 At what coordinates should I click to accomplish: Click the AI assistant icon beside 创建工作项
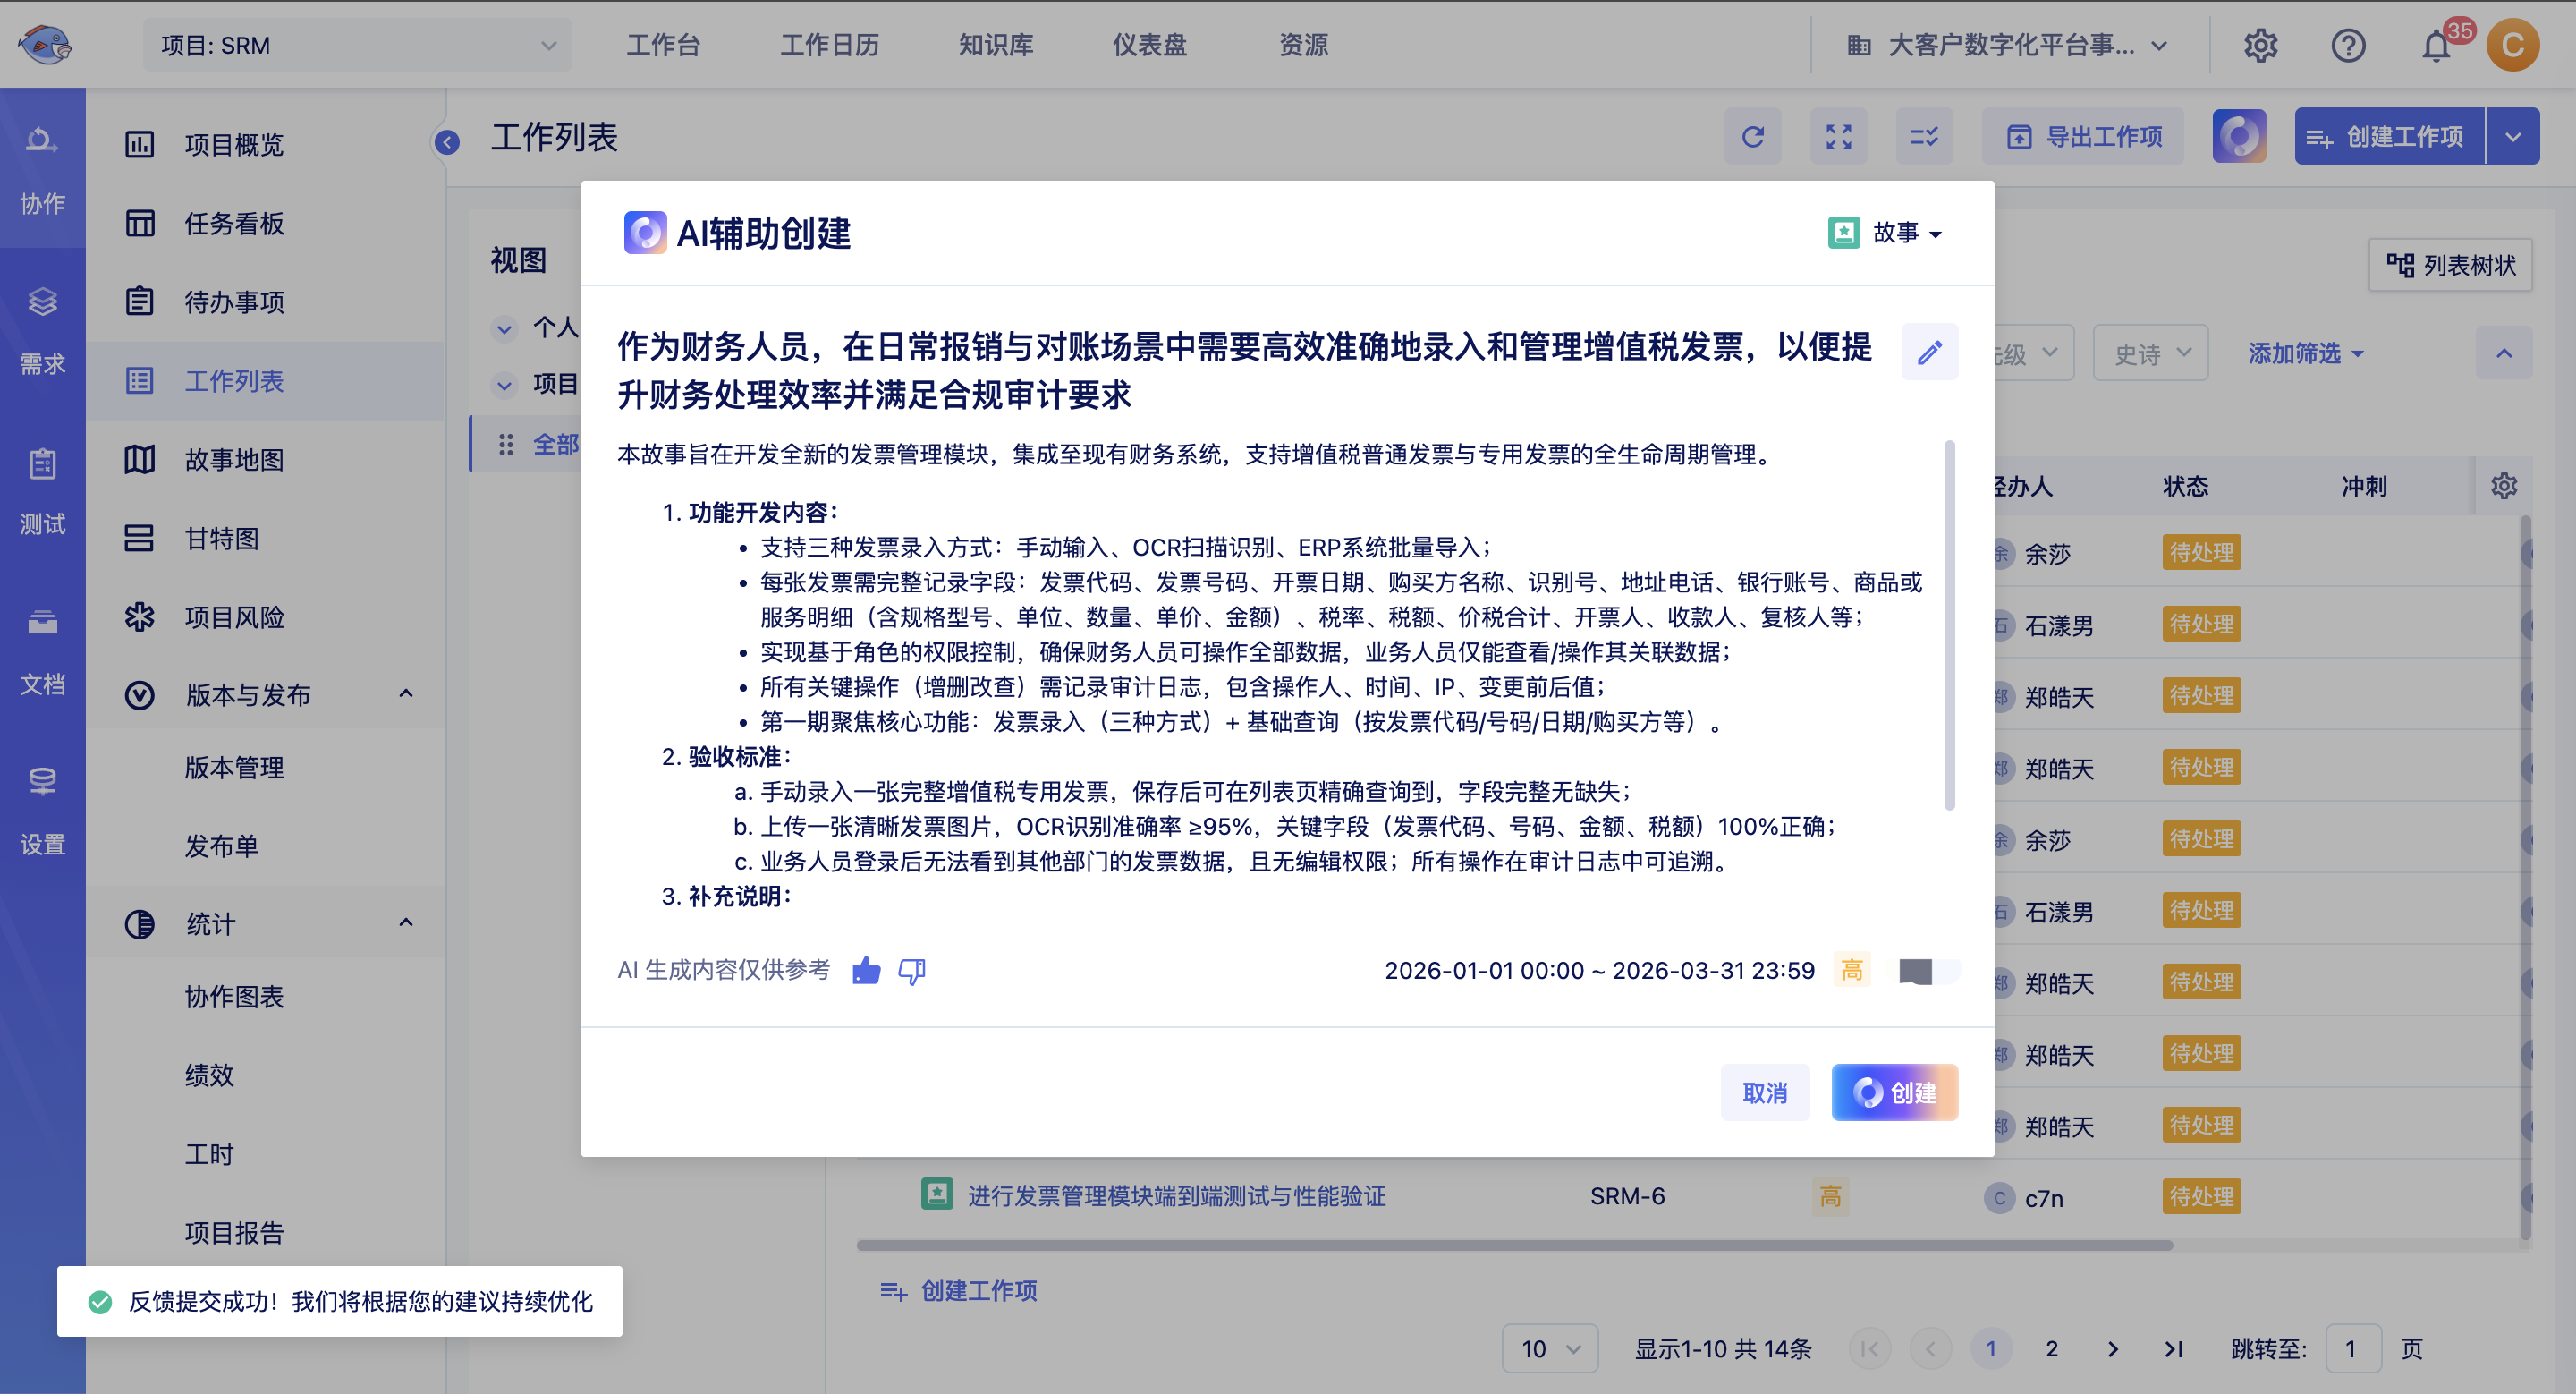coord(2238,137)
